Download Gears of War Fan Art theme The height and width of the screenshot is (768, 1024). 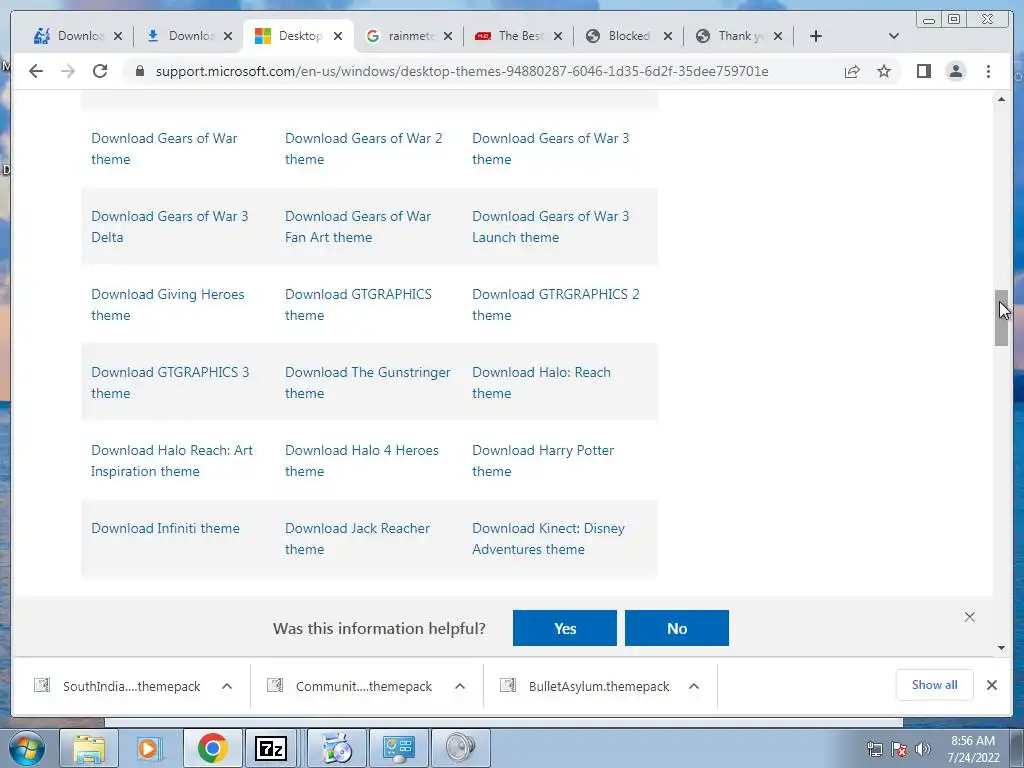click(358, 227)
